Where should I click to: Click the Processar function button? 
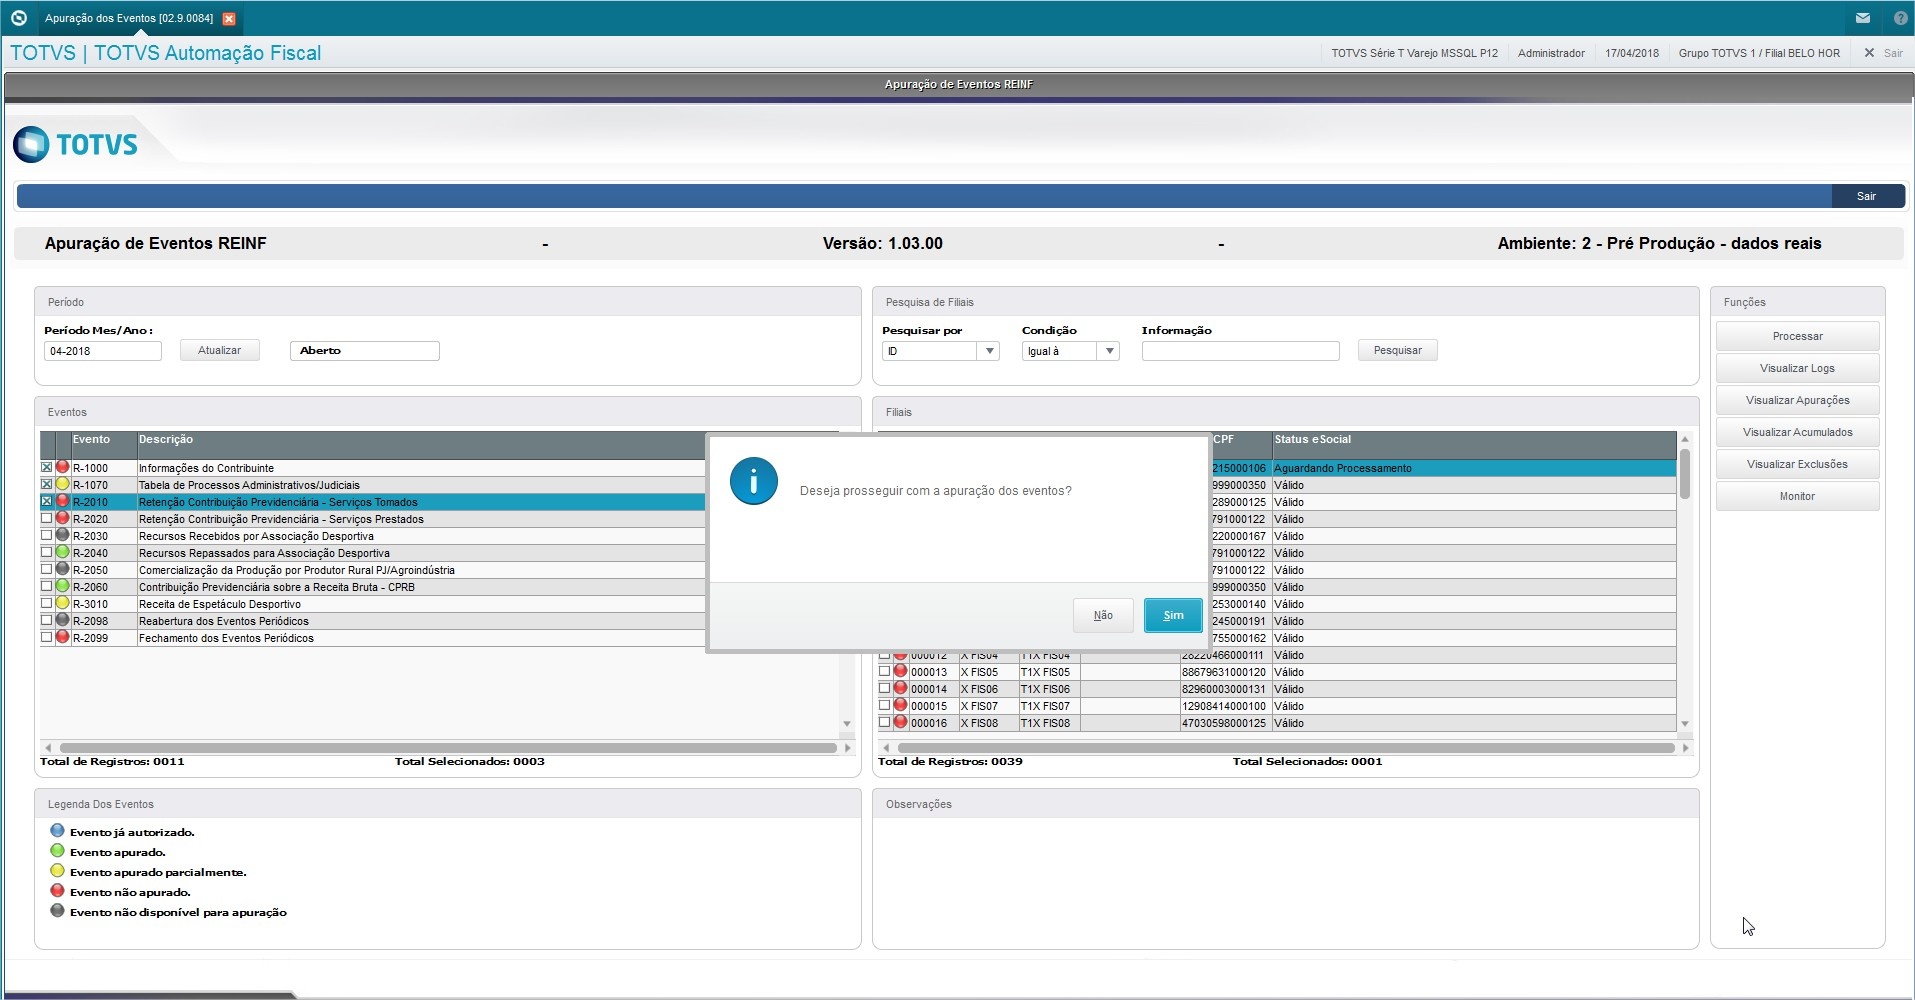click(x=1797, y=336)
